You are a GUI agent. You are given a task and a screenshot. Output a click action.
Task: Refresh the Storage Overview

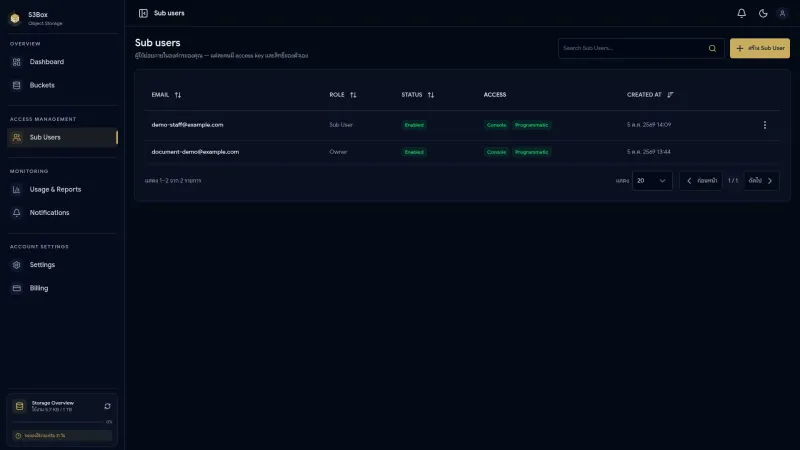(107, 407)
